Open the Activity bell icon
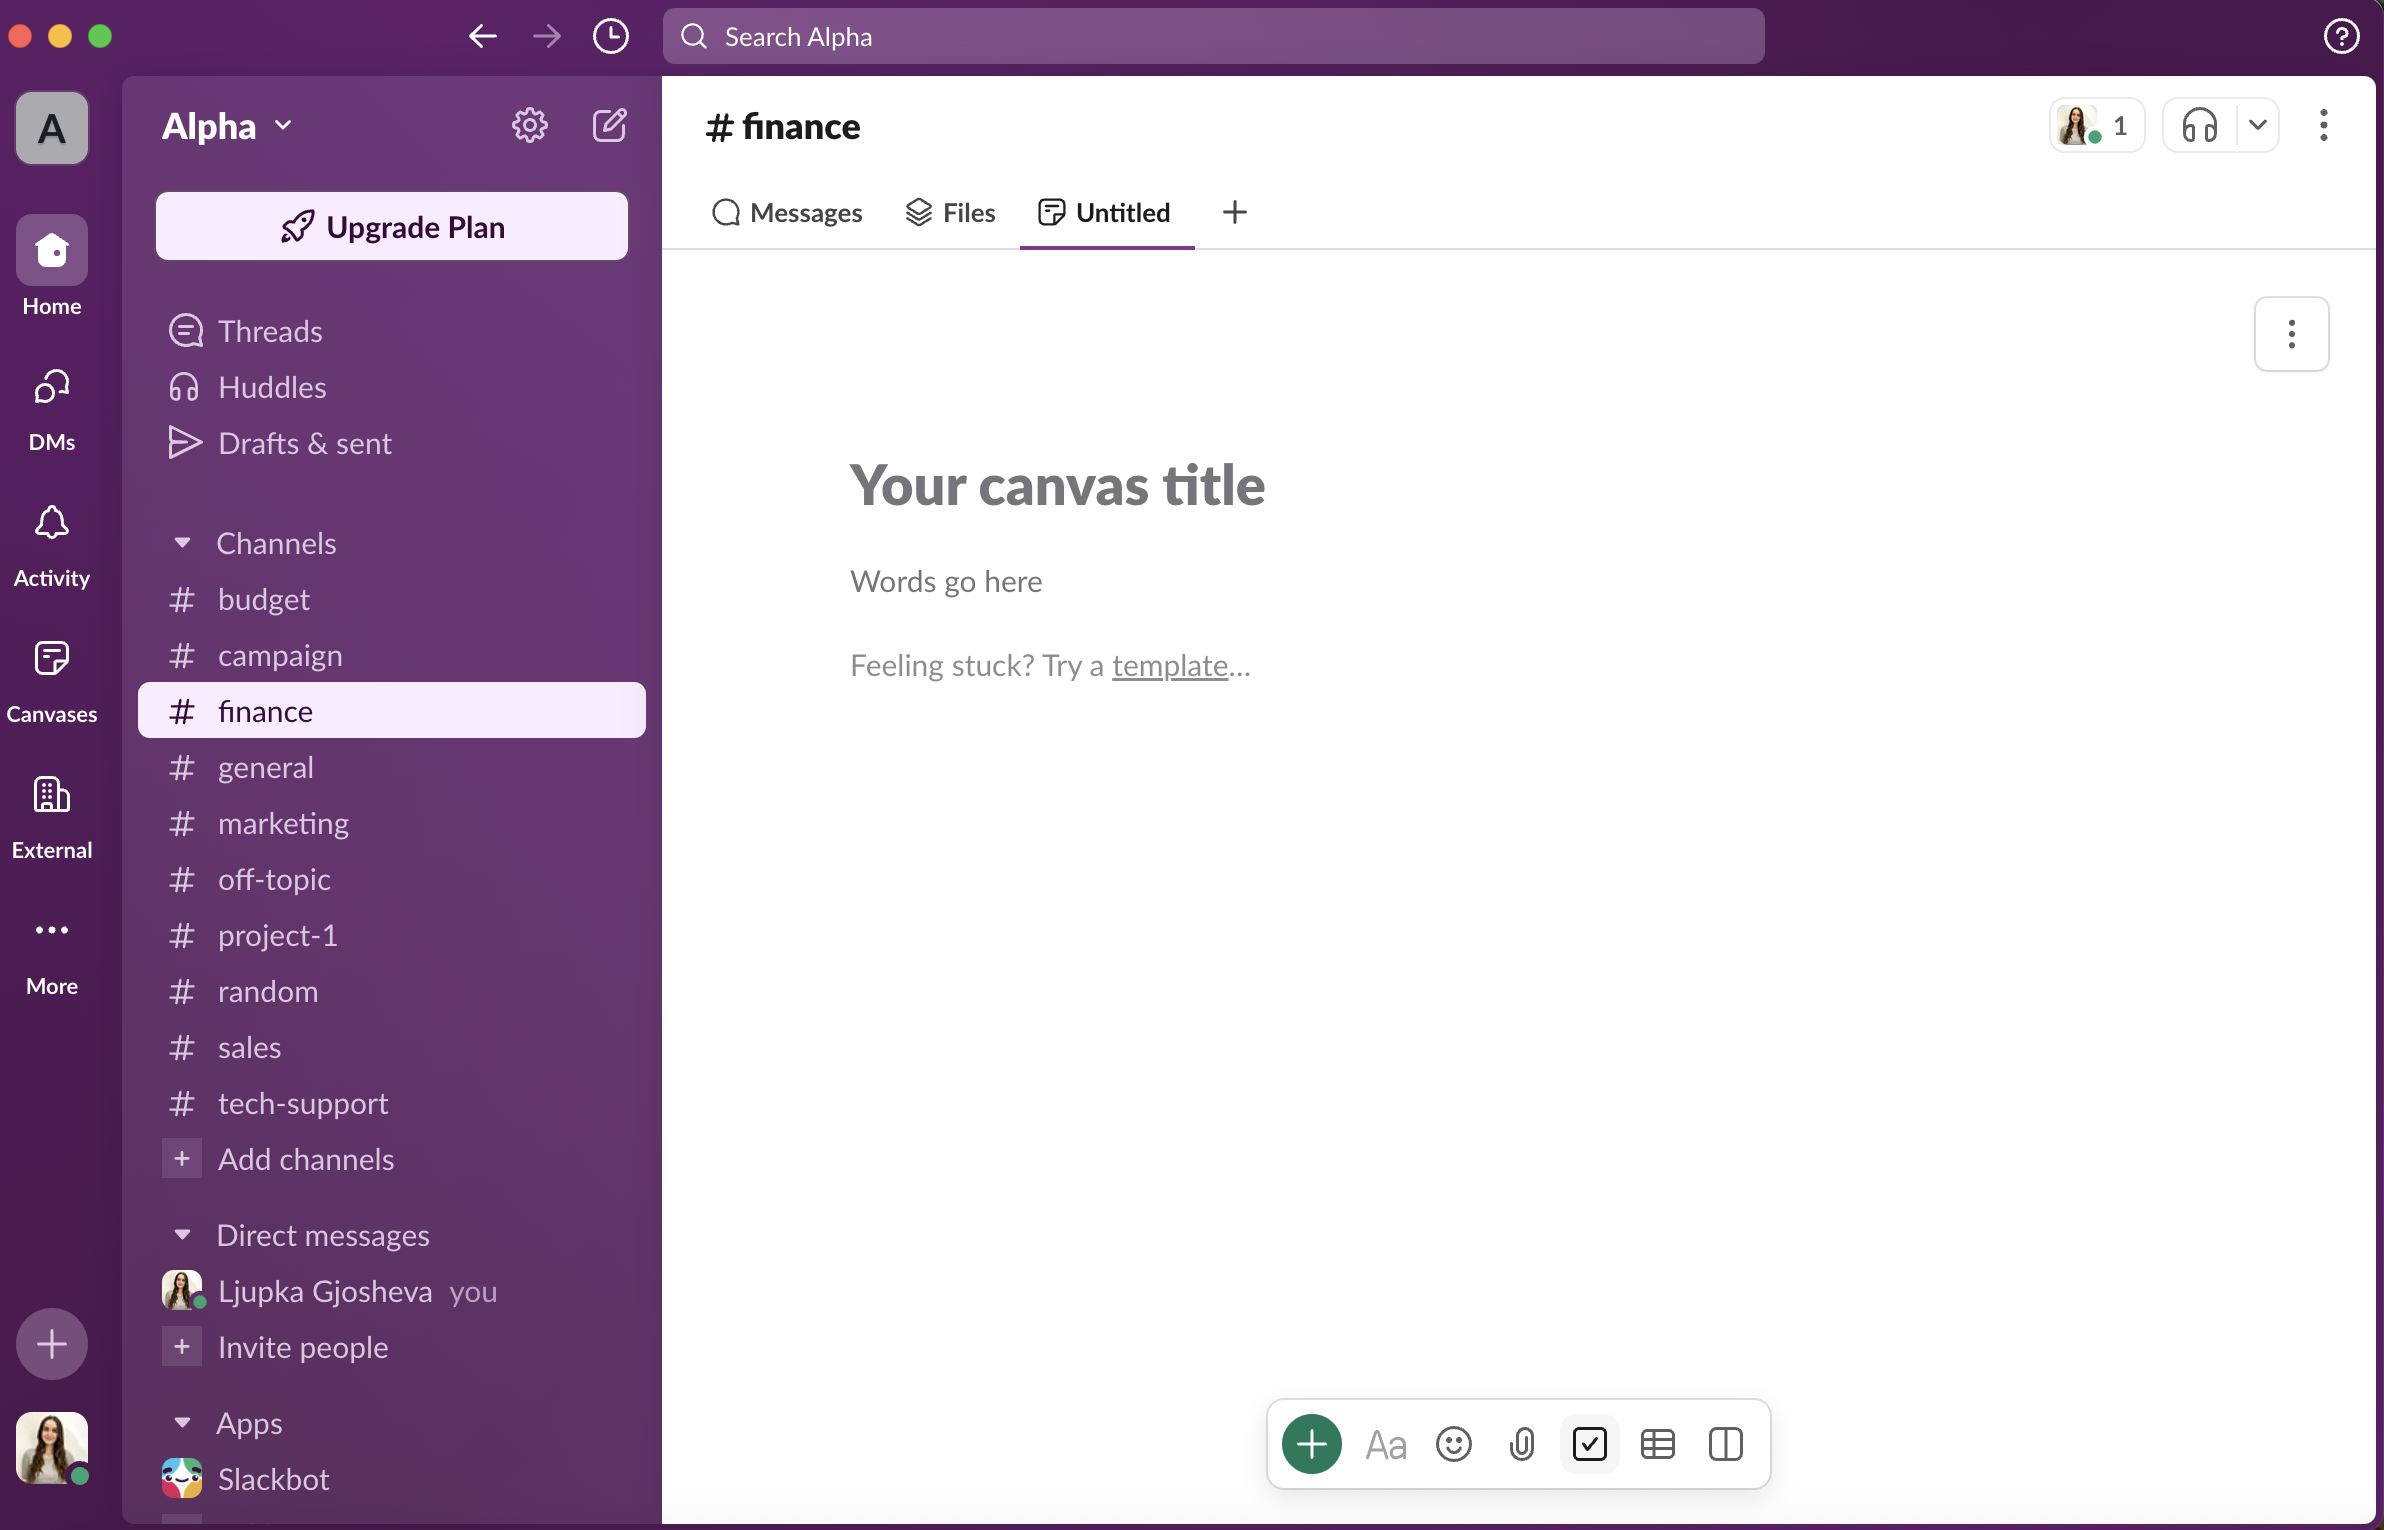 [52, 546]
